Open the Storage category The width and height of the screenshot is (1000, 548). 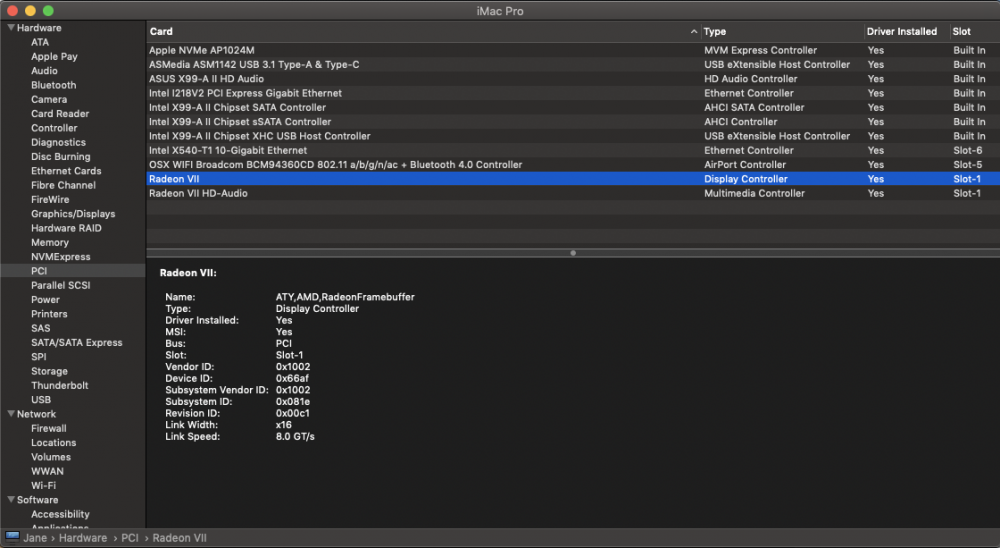49,371
